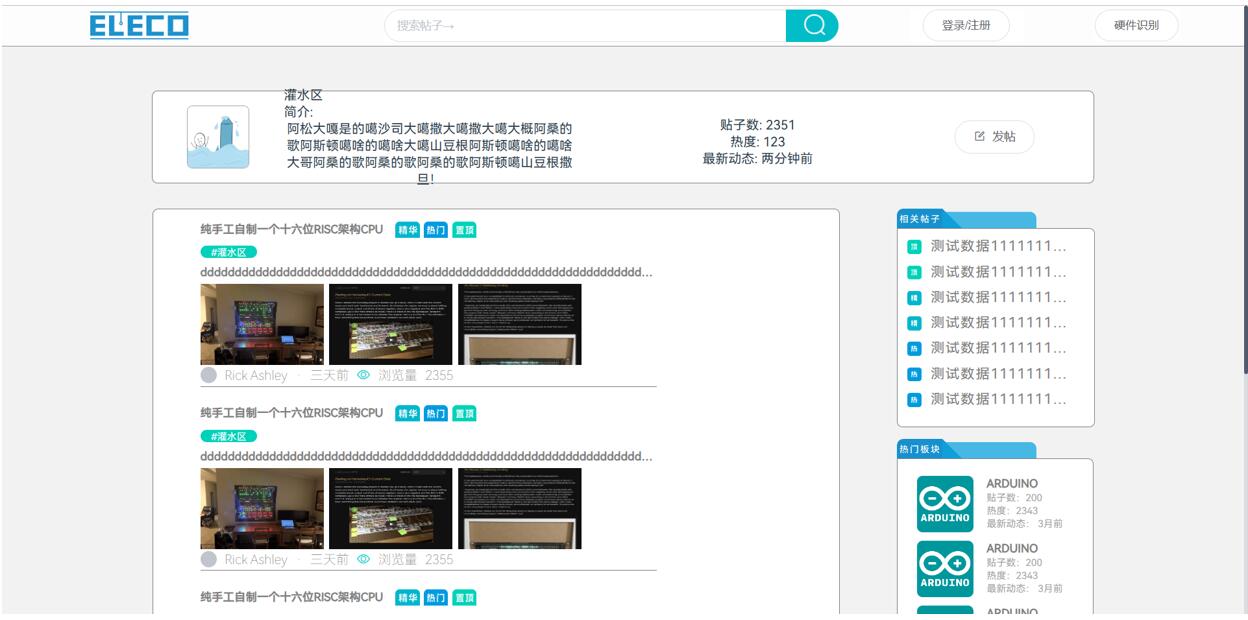Click Rick Ashley's avatar in second post
Viewport: 1248px width, 620px height.
coord(209,559)
